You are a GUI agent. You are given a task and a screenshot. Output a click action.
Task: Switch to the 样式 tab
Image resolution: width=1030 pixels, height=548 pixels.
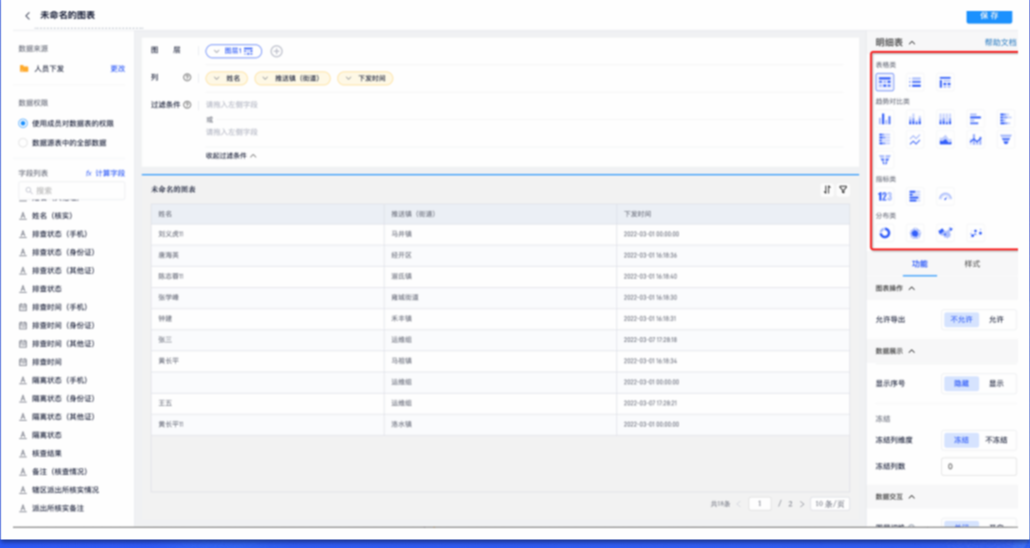pyautogui.click(x=971, y=264)
